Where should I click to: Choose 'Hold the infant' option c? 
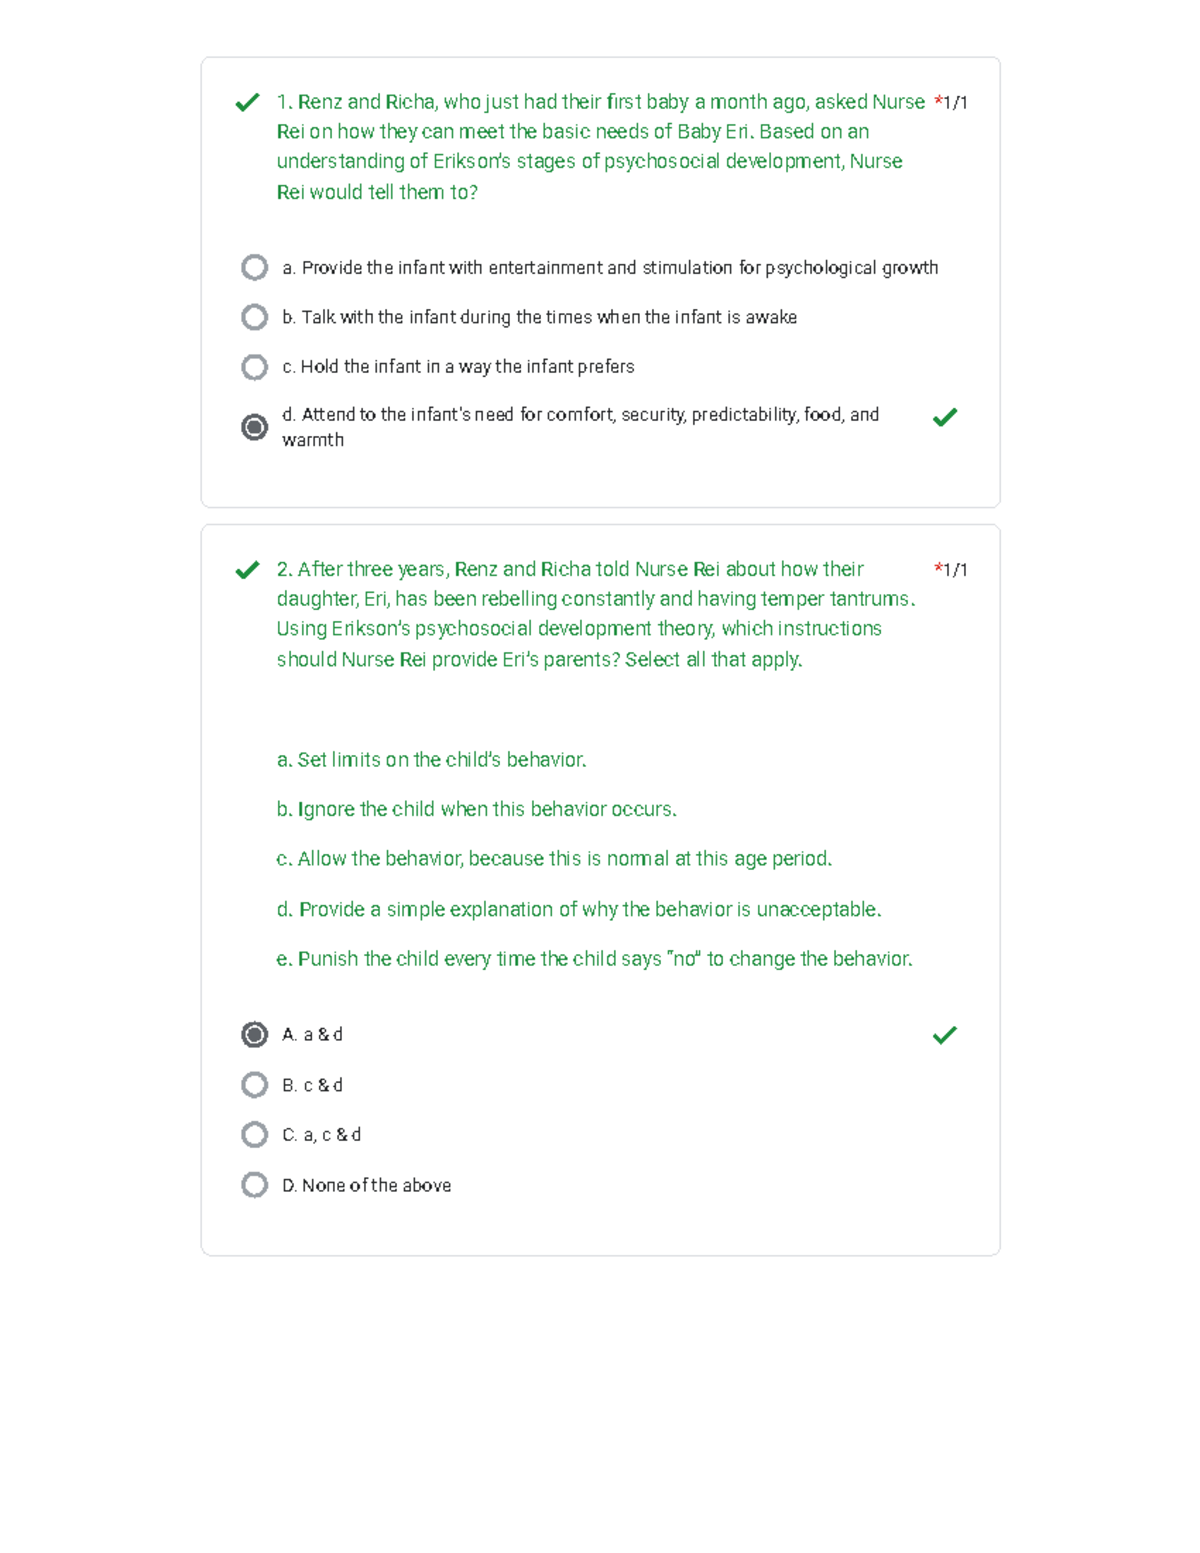tap(255, 367)
